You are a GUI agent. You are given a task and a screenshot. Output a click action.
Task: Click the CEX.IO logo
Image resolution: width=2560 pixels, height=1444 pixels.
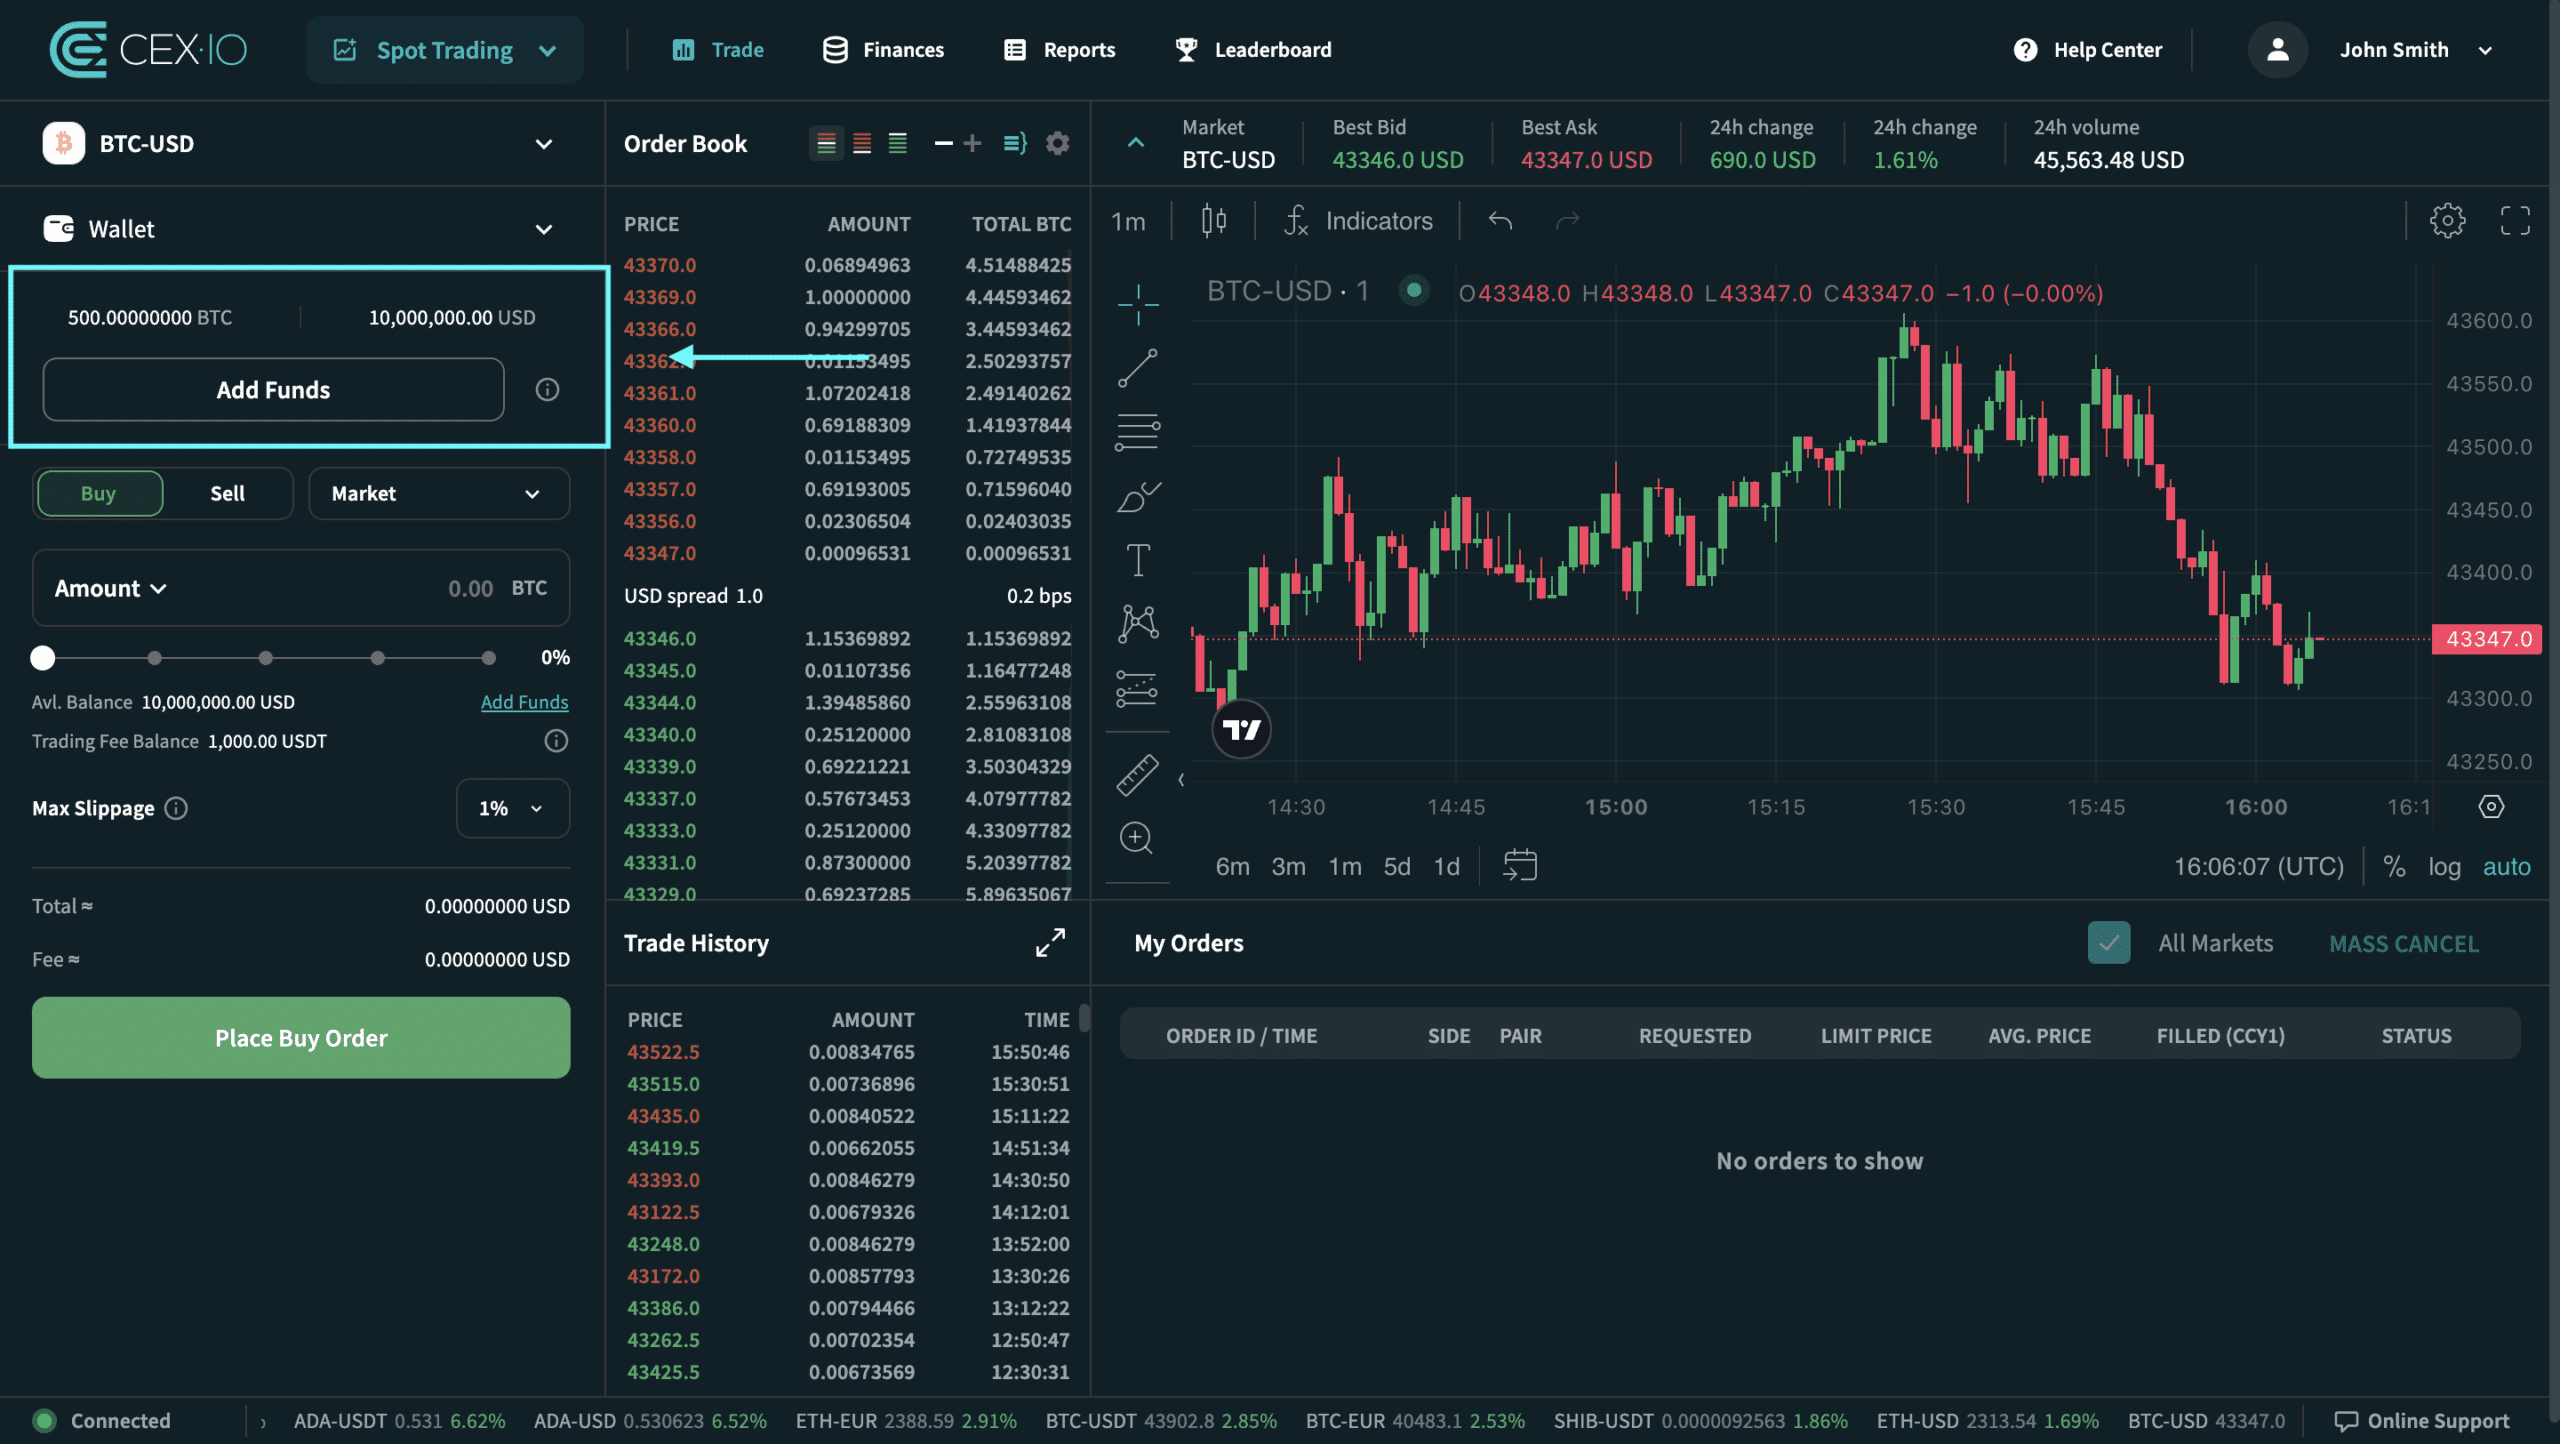(148, 49)
